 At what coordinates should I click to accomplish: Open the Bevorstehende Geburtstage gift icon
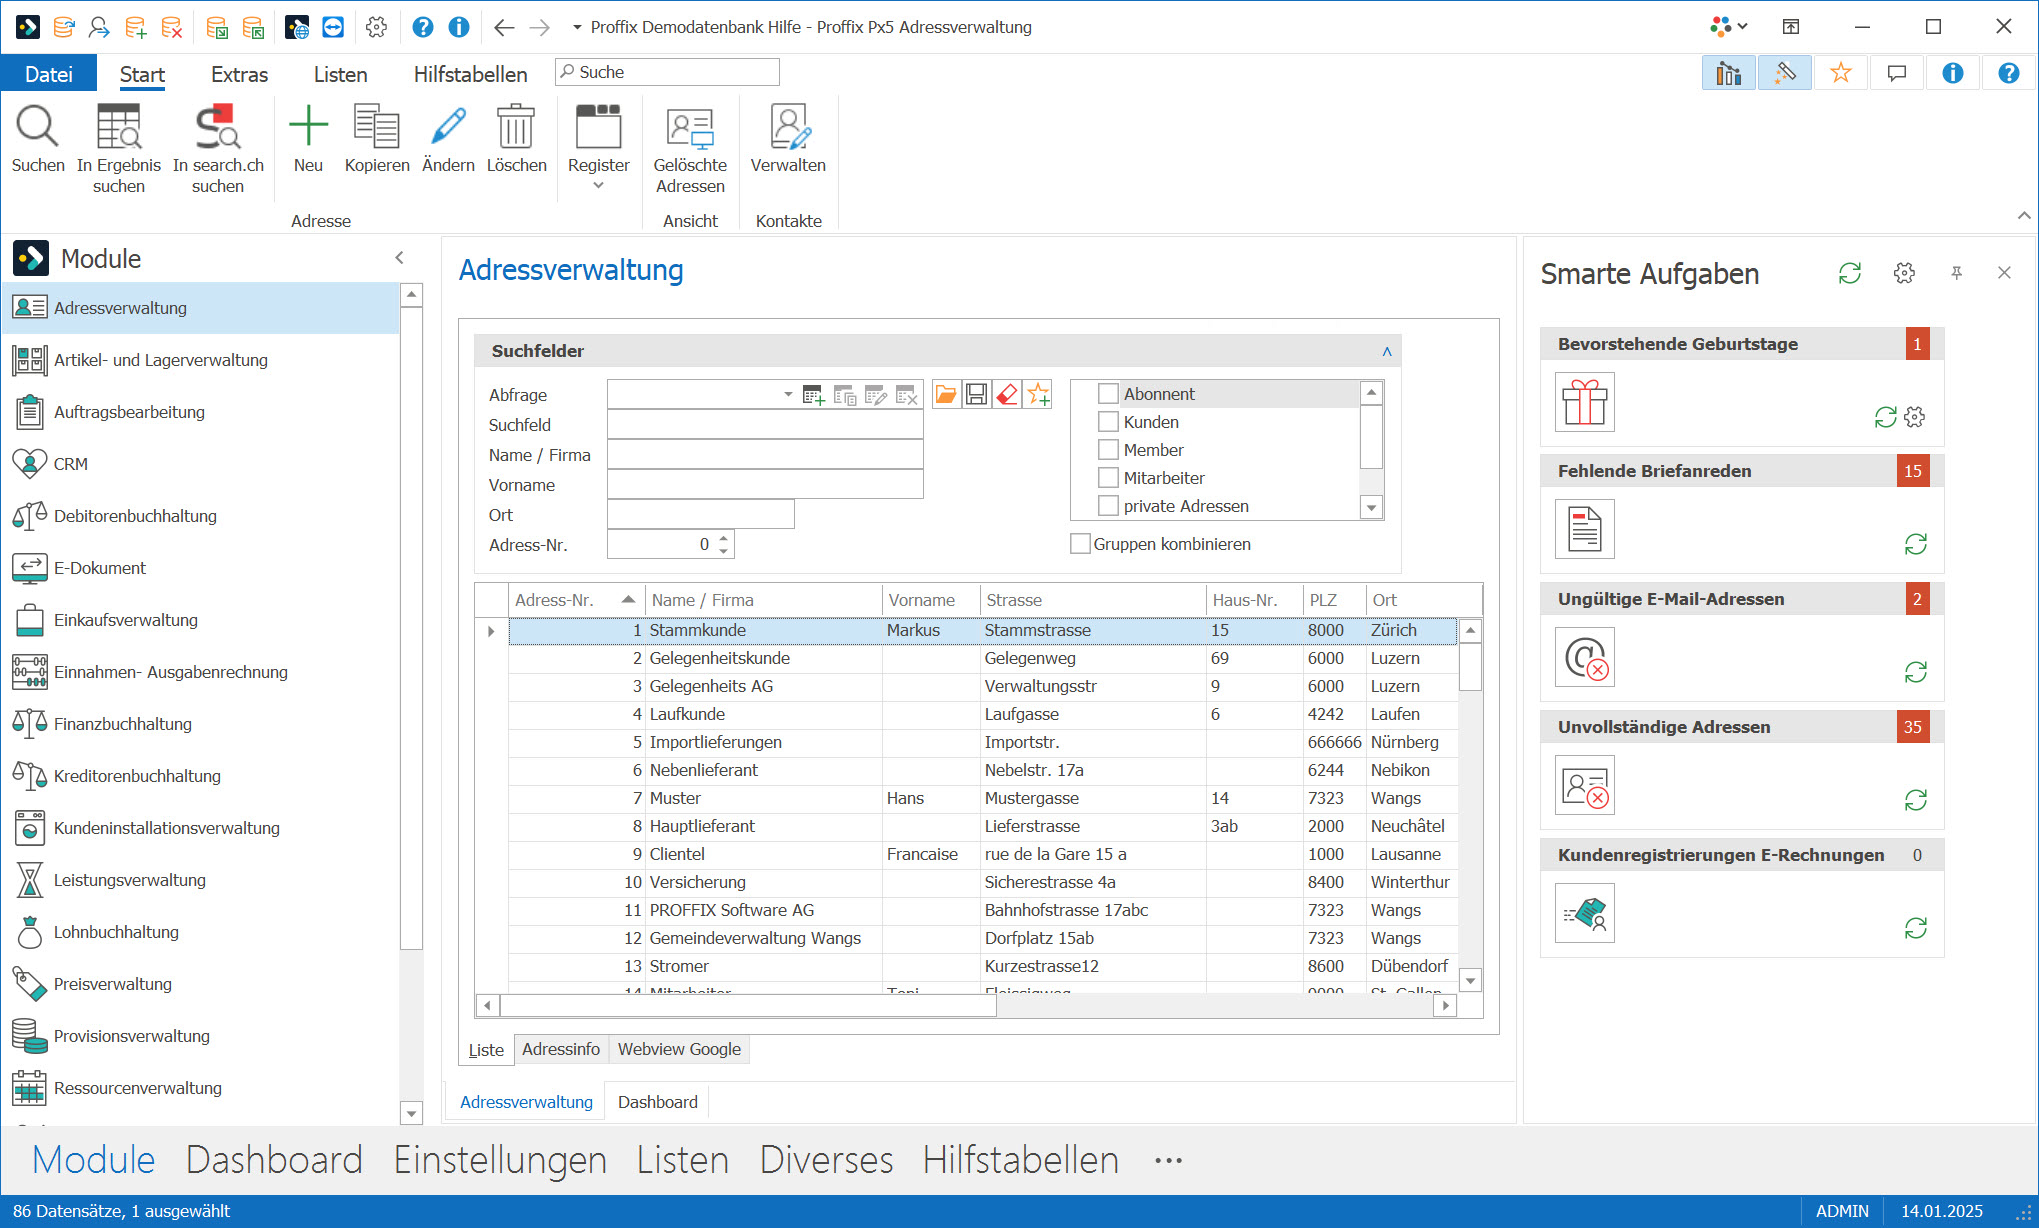(1585, 402)
